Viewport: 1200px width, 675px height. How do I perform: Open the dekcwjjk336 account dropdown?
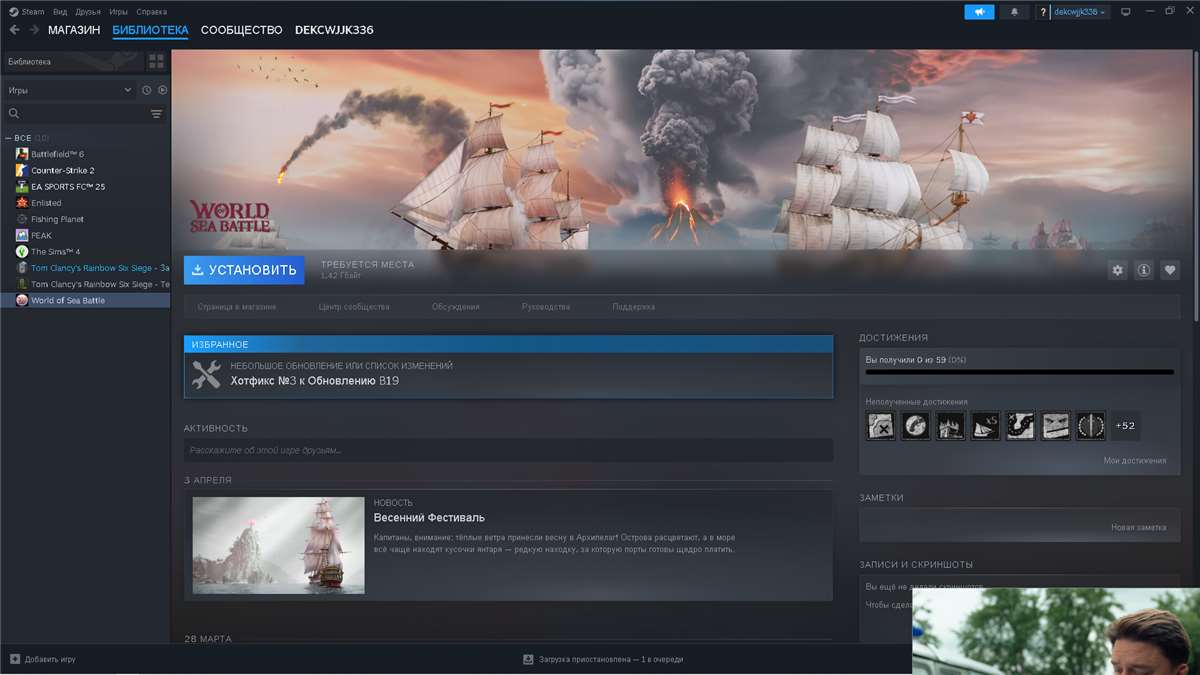click(1080, 12)
